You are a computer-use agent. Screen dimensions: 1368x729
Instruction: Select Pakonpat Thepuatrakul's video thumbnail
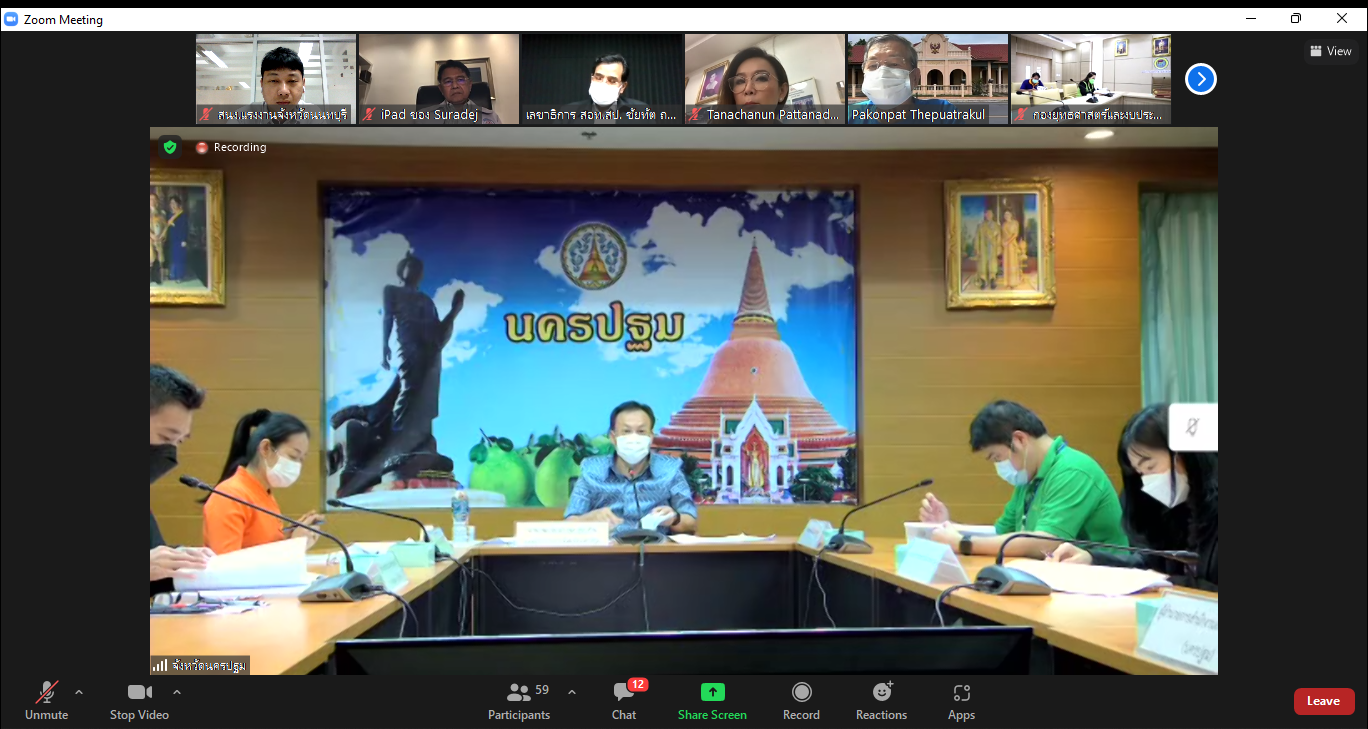click(x=928, y=78)
